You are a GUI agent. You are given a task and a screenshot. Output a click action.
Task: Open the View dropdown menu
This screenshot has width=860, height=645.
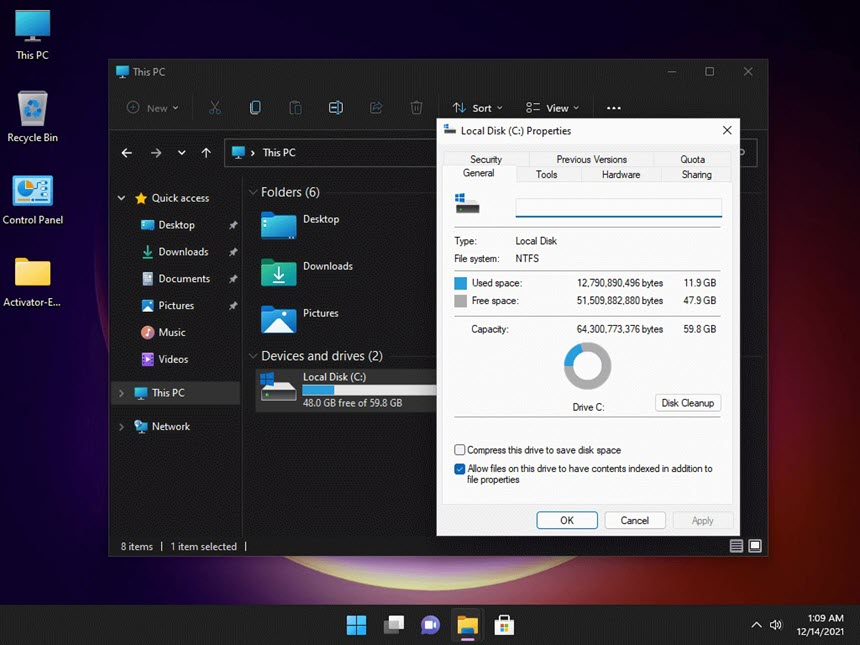coord(552,108)
